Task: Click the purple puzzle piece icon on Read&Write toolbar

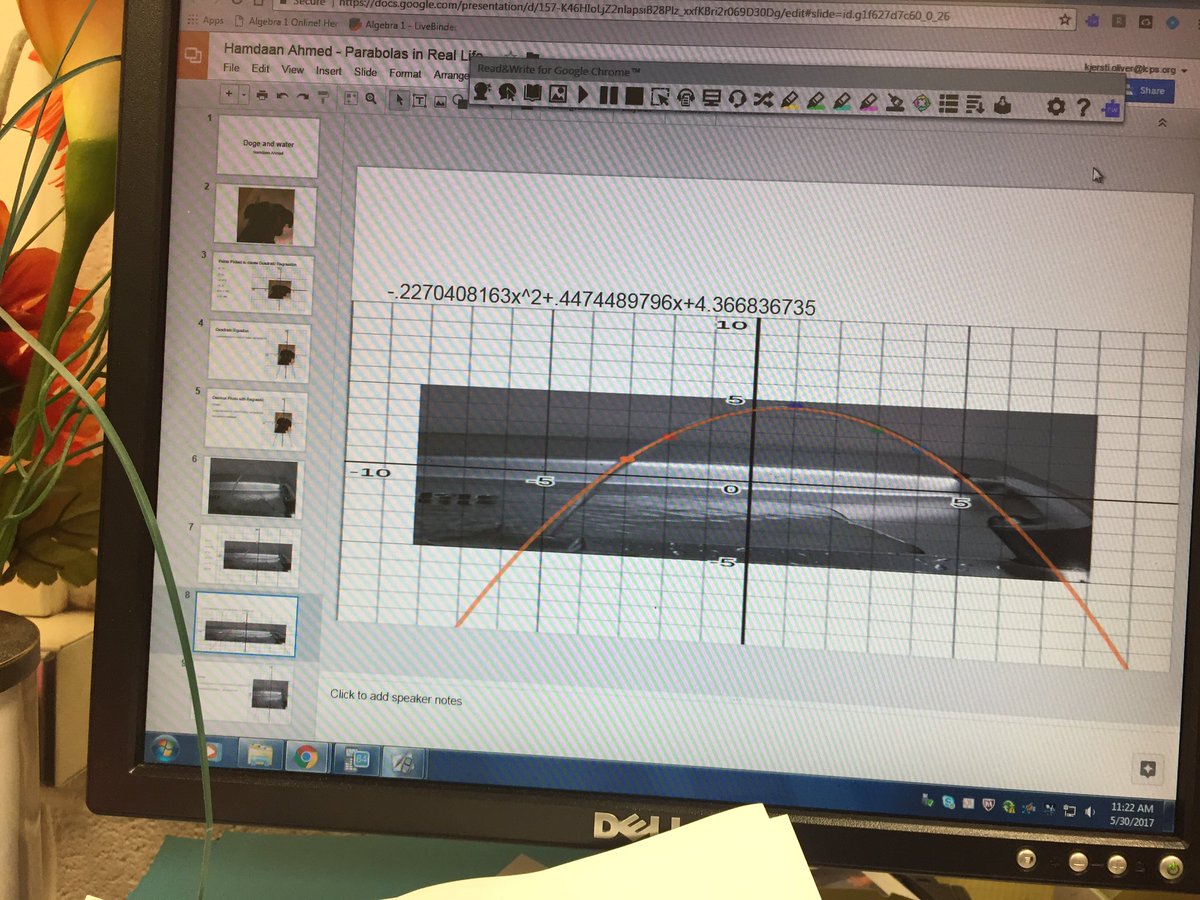Action: coord(1110,108)
